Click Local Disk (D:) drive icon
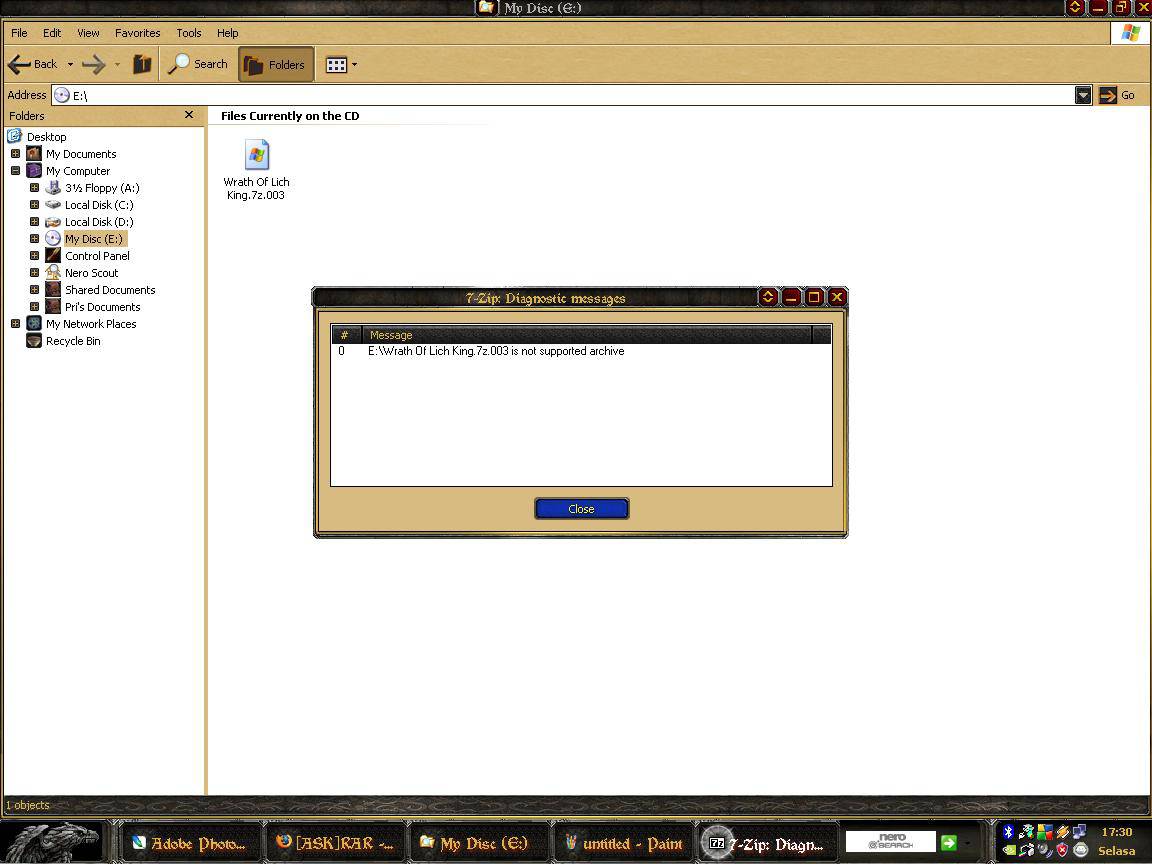Image resolution: width=1152 pixels, height=864 pixels. click(x=53, y=221)
